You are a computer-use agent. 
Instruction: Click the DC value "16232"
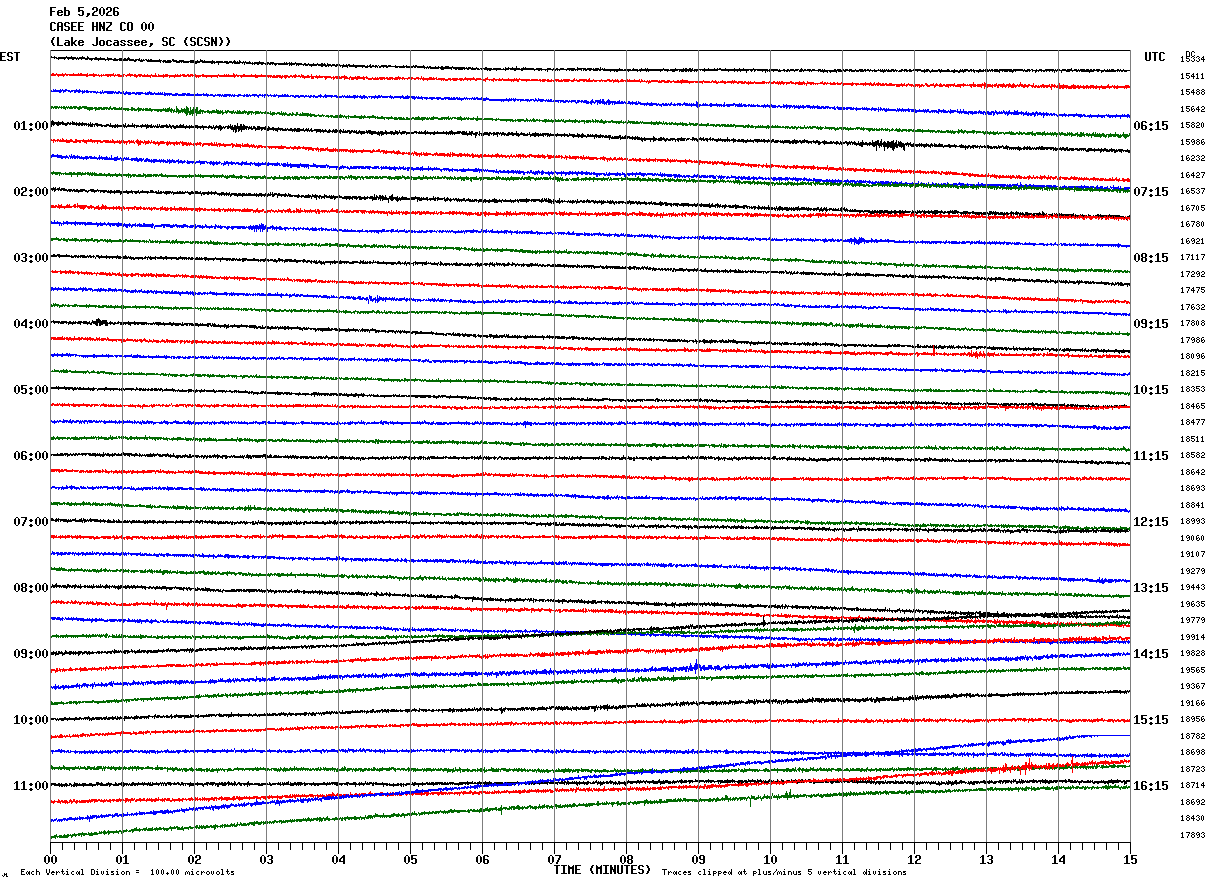coord(1192,159)
